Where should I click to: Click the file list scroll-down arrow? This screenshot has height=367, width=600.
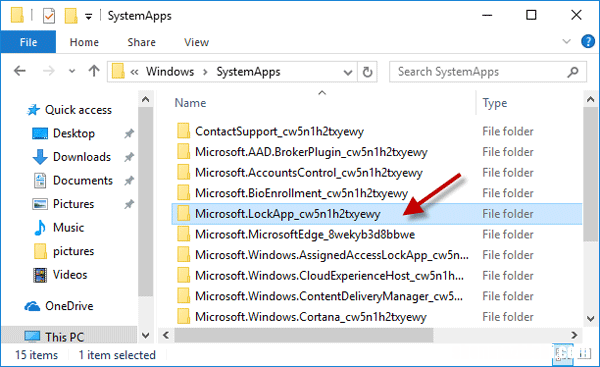[x=590, y=318]
